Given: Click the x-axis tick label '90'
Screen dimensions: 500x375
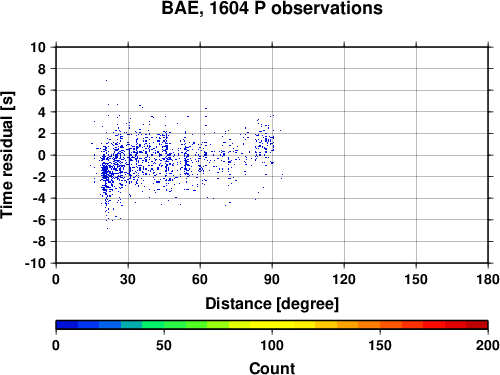Looking at the screenshot, I should click(x=272, y=279).
